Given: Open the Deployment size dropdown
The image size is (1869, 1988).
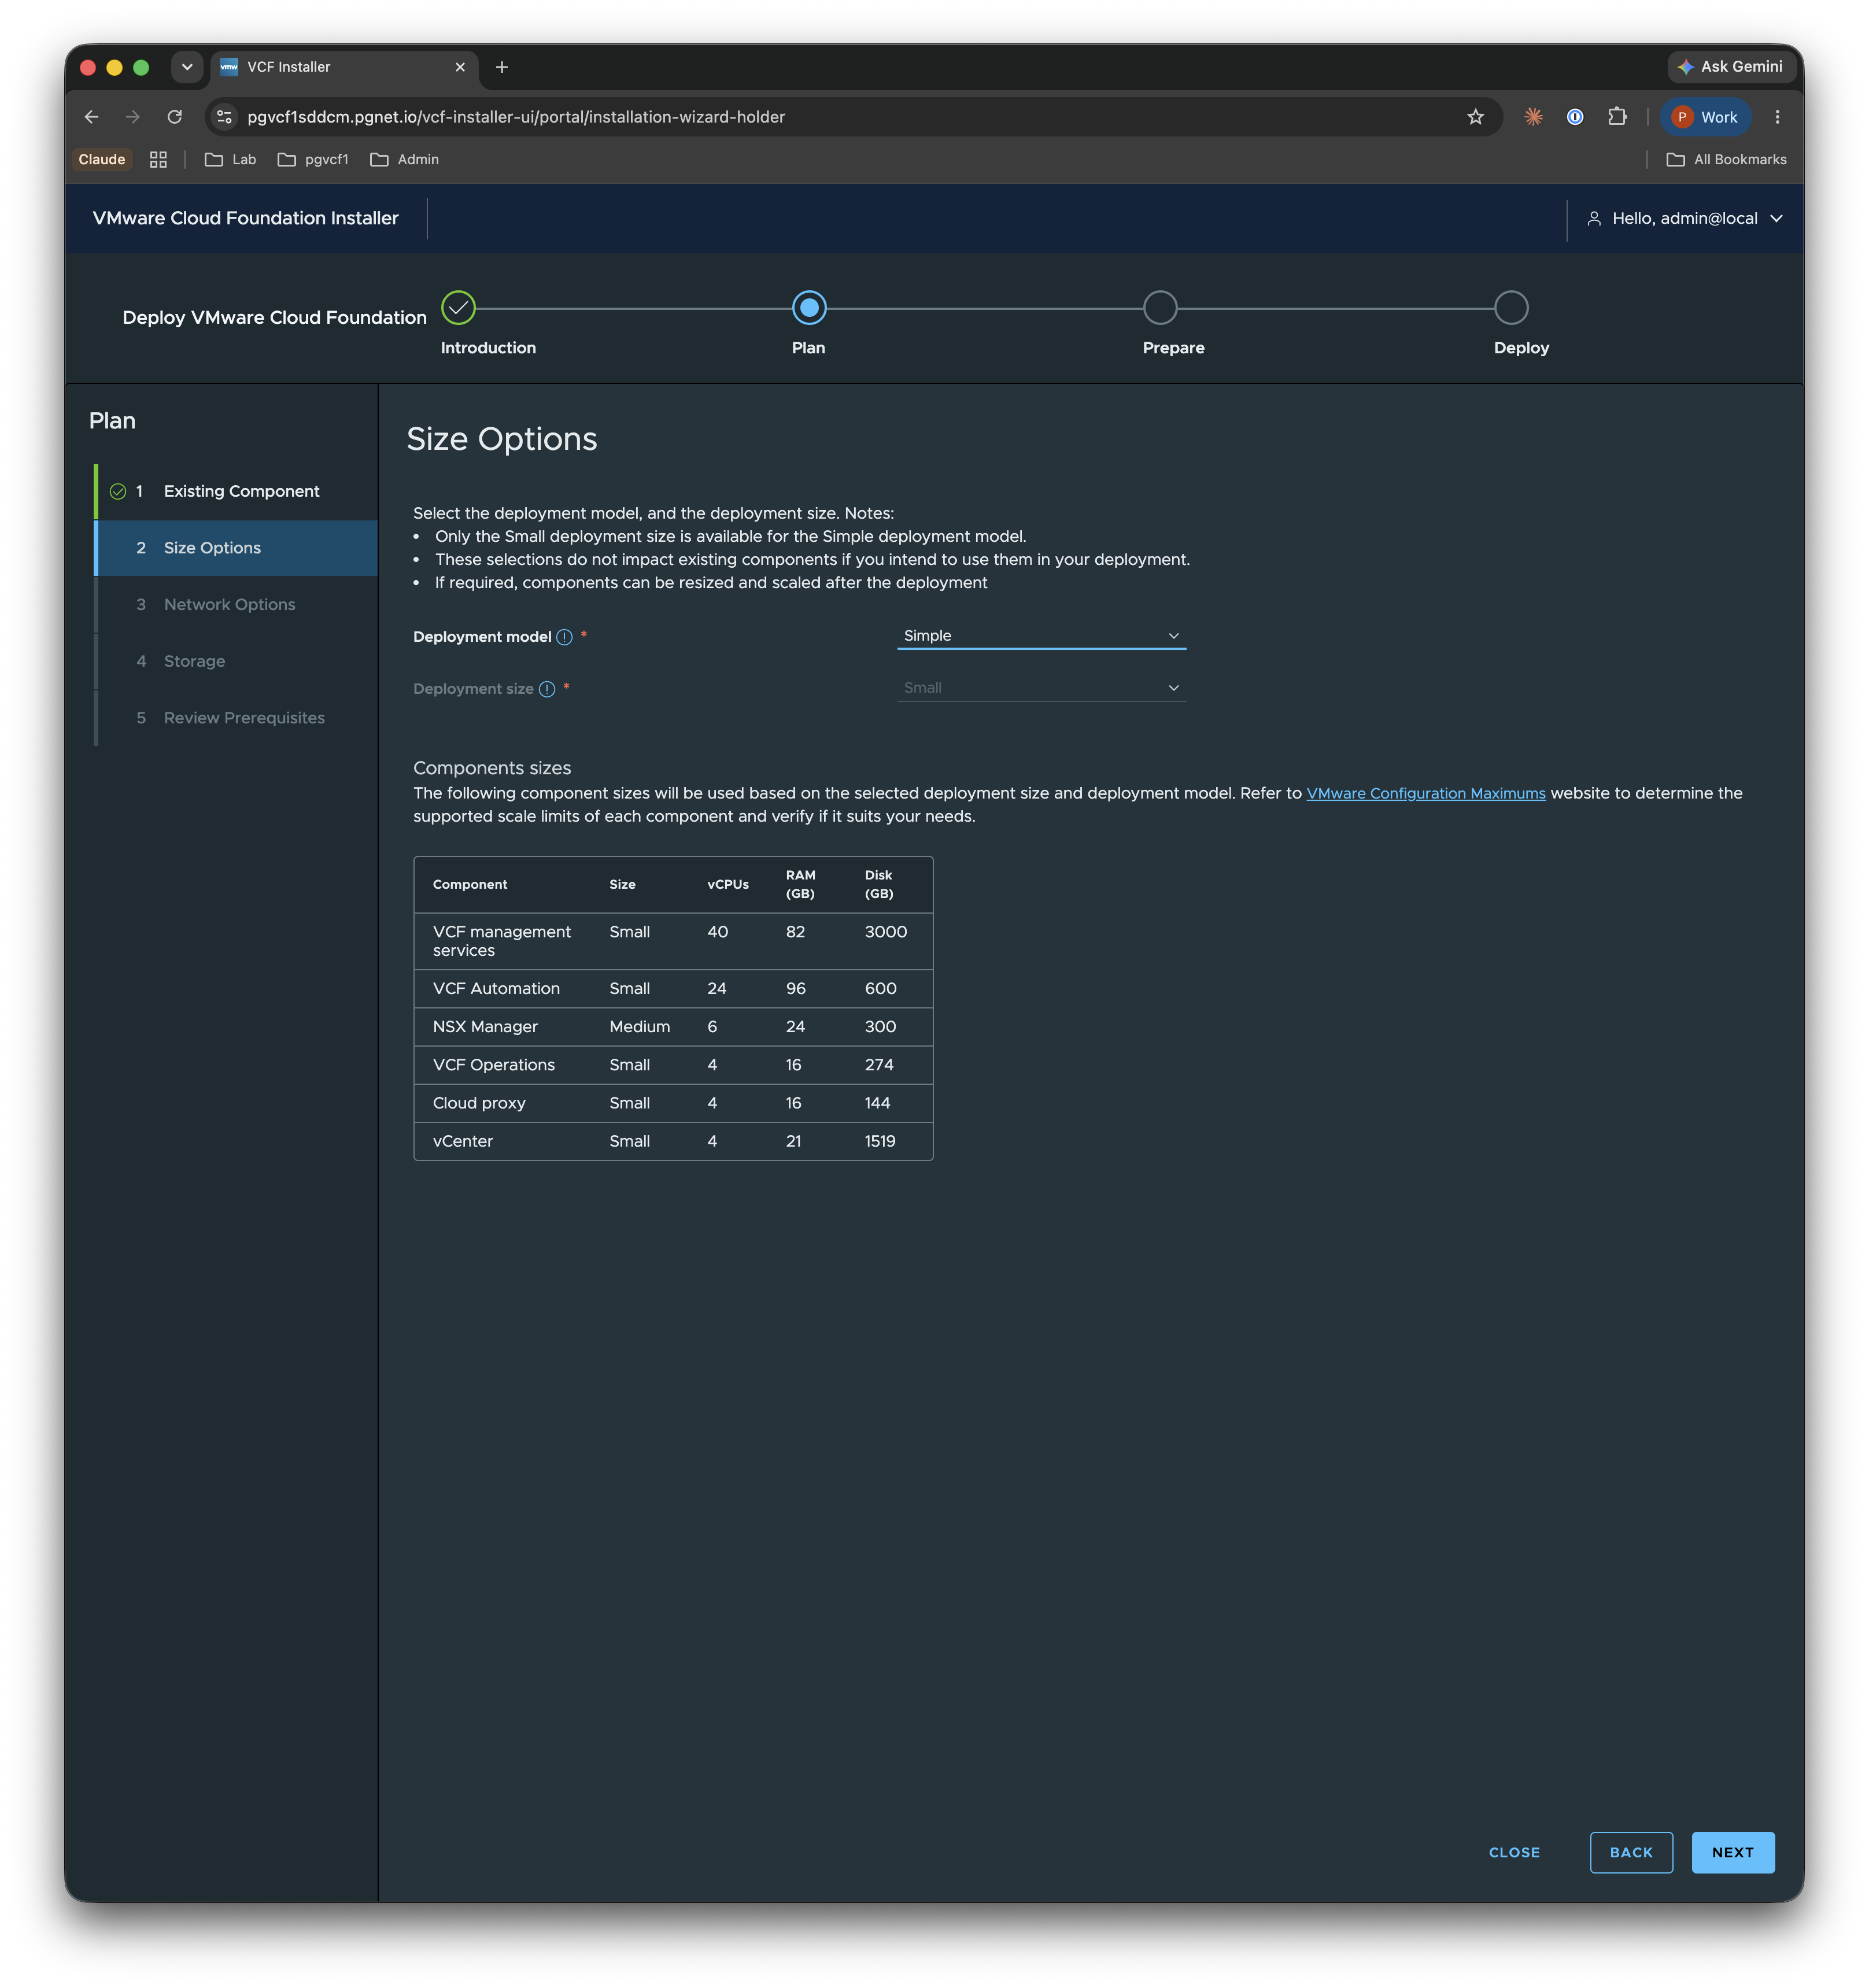Looking at the screenshot, I should click(1041, 688).
